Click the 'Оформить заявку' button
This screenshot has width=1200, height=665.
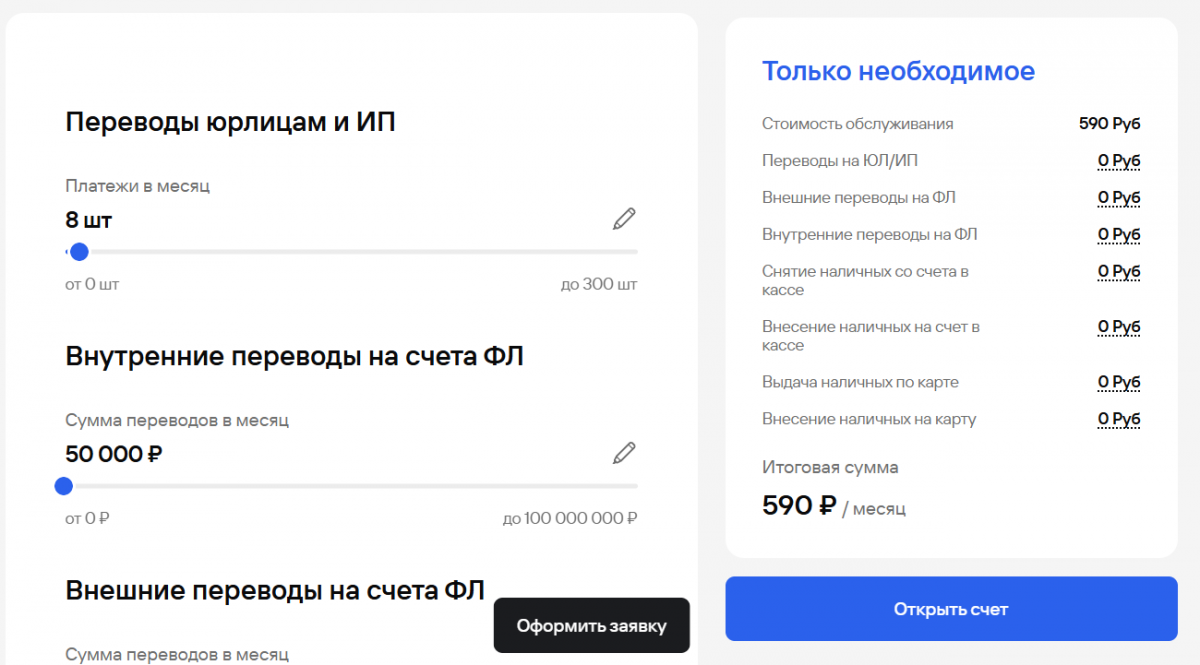click(591, 626)
